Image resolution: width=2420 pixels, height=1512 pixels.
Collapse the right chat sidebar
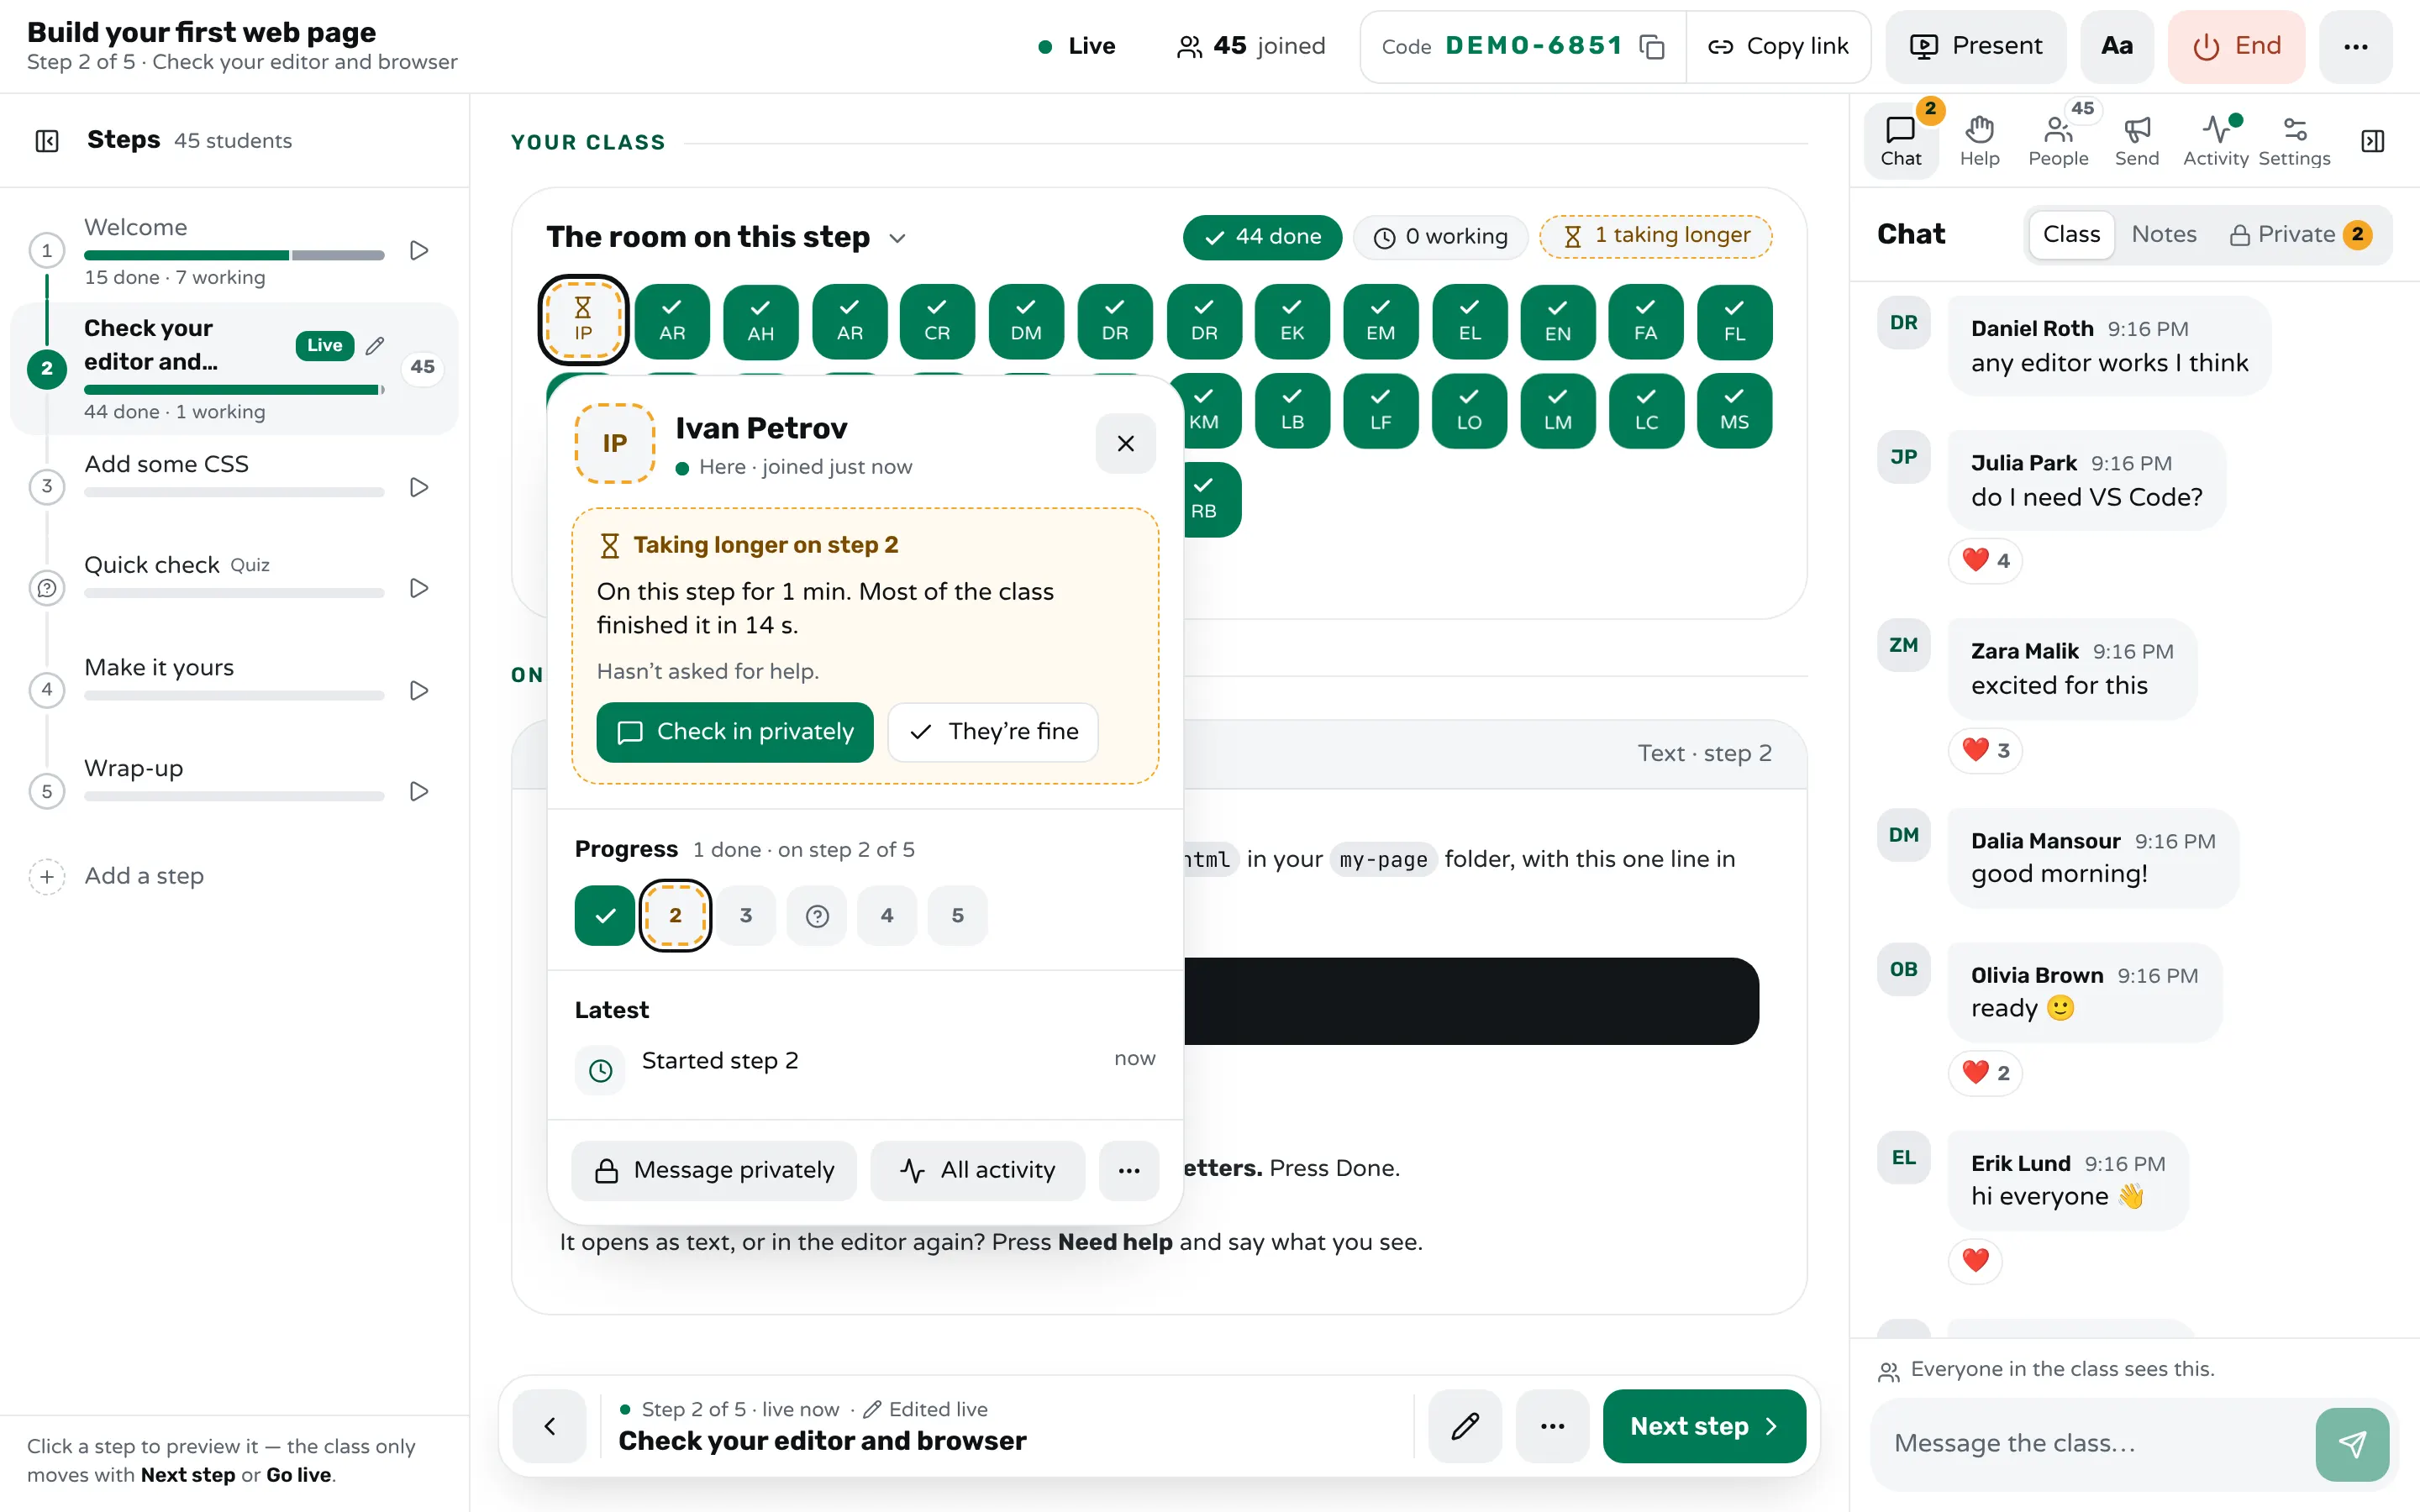2372,140
